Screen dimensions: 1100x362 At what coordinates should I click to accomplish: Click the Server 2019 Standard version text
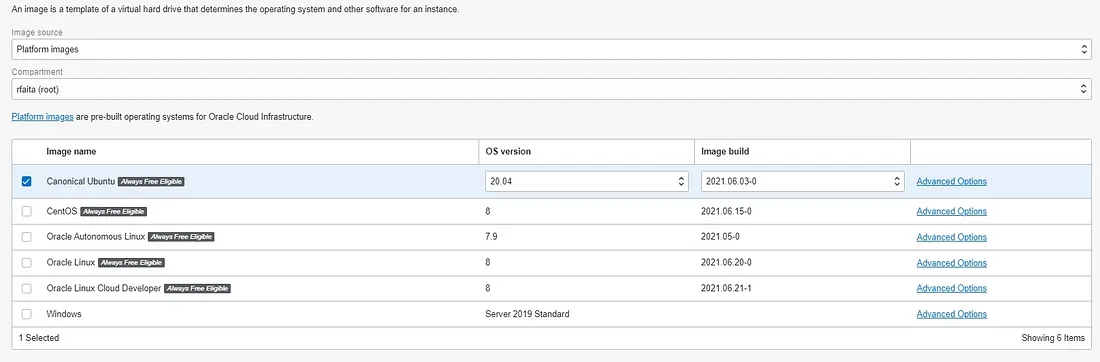[x=527, y=314]
